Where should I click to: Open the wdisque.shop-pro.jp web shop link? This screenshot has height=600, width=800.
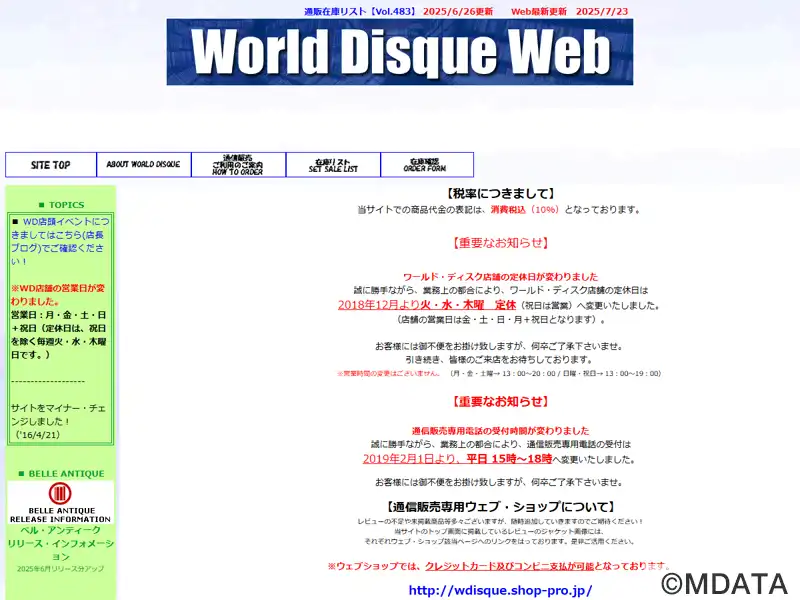click(500, 590)
